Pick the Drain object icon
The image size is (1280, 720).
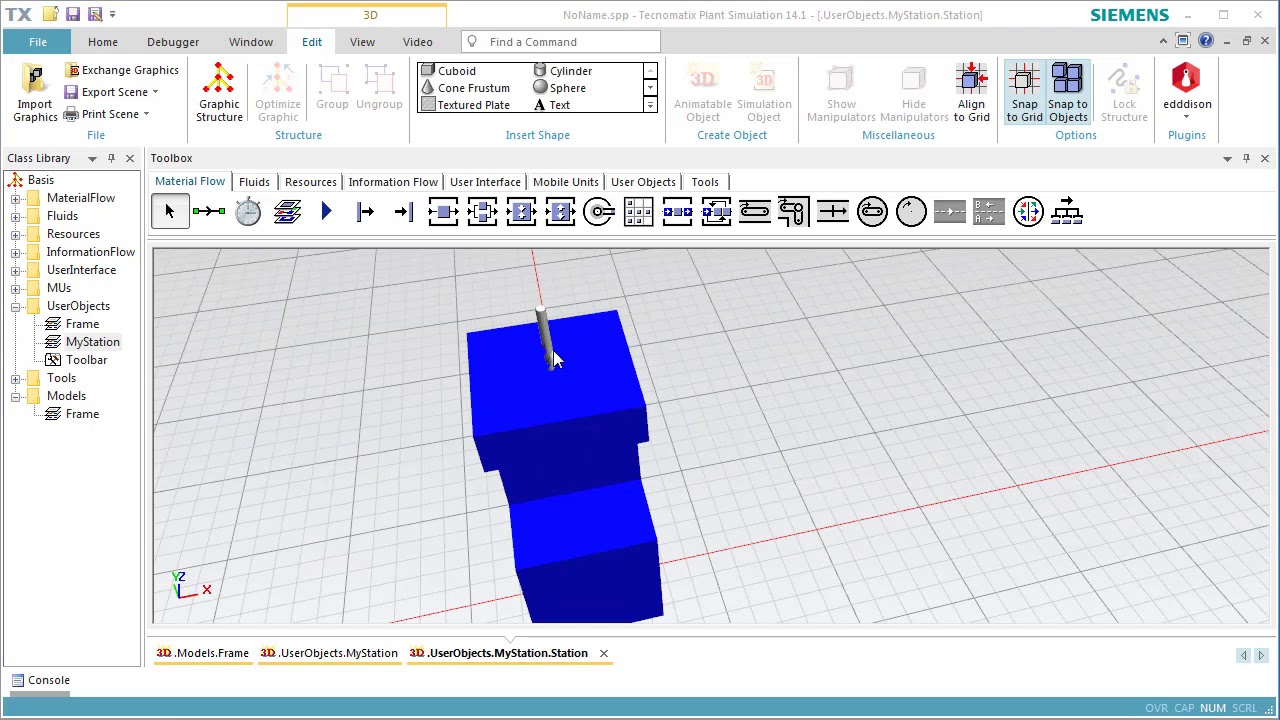click(x=404, y=211)
